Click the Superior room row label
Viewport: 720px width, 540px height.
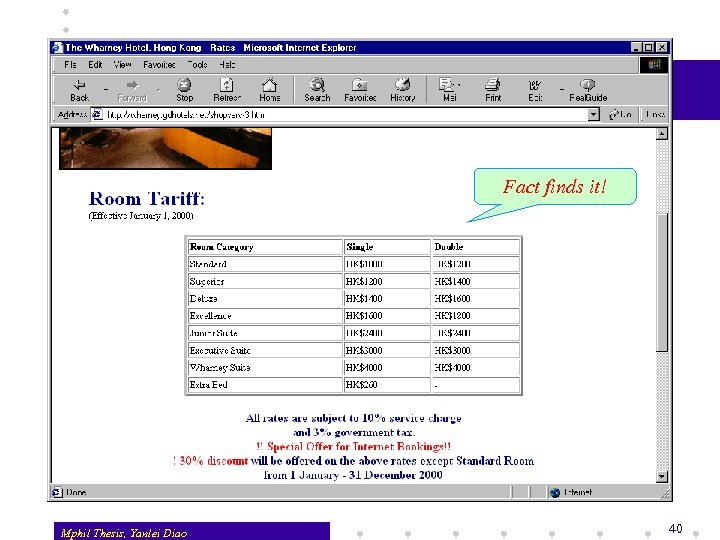(x=207, y=281)
